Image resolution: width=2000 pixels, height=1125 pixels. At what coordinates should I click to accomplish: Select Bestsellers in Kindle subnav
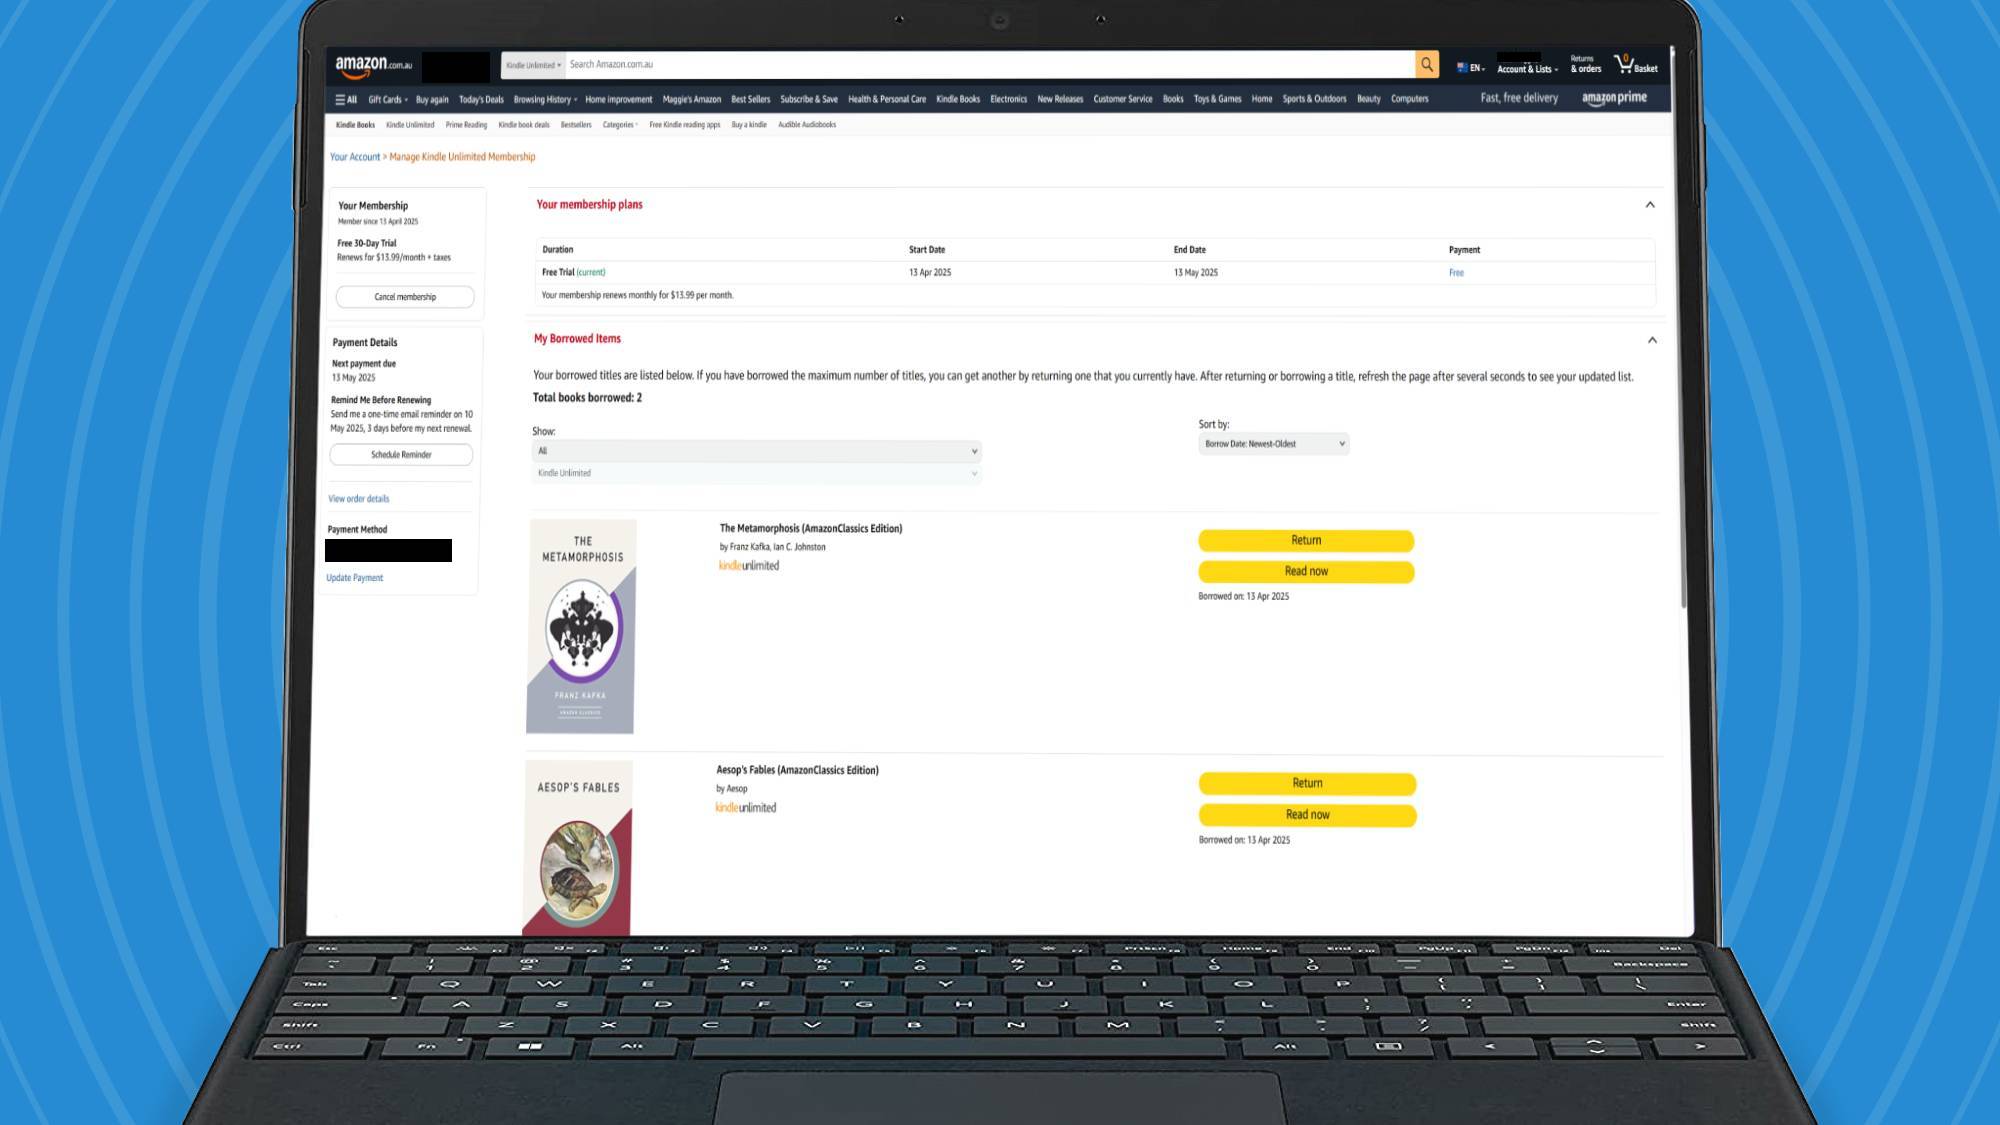coord(576,125)
